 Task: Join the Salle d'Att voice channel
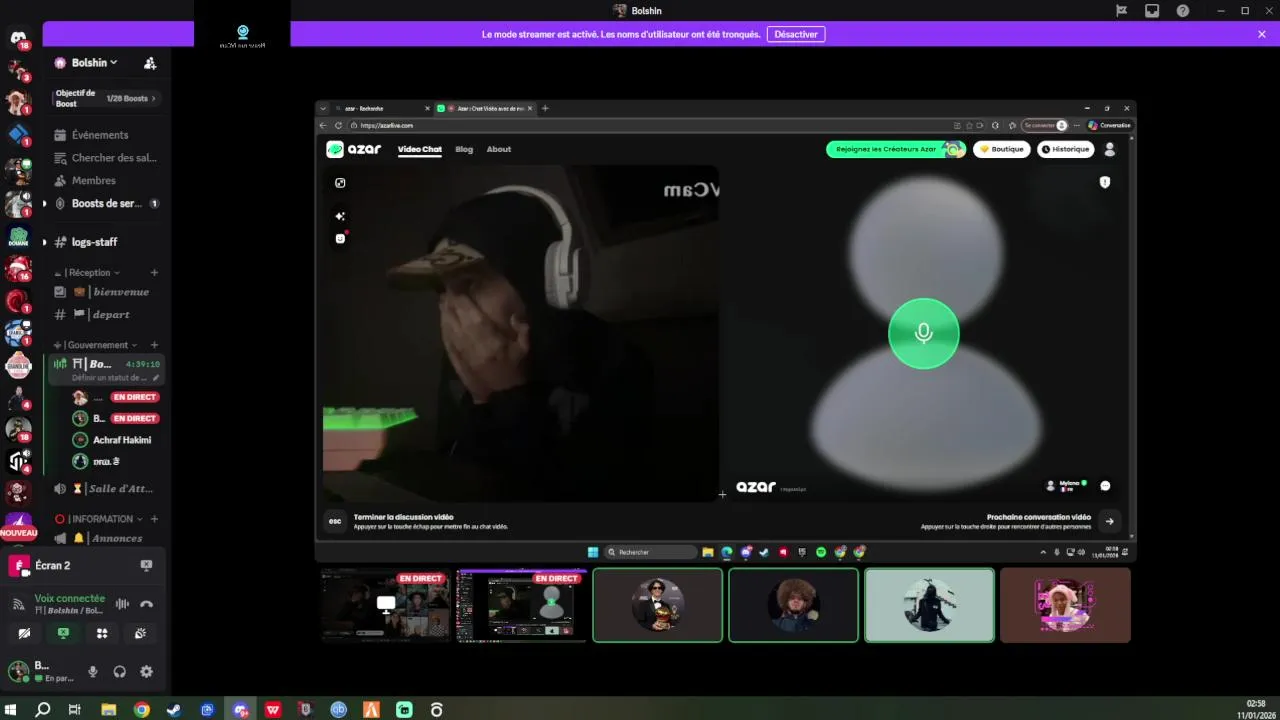[x=107, y=489]
